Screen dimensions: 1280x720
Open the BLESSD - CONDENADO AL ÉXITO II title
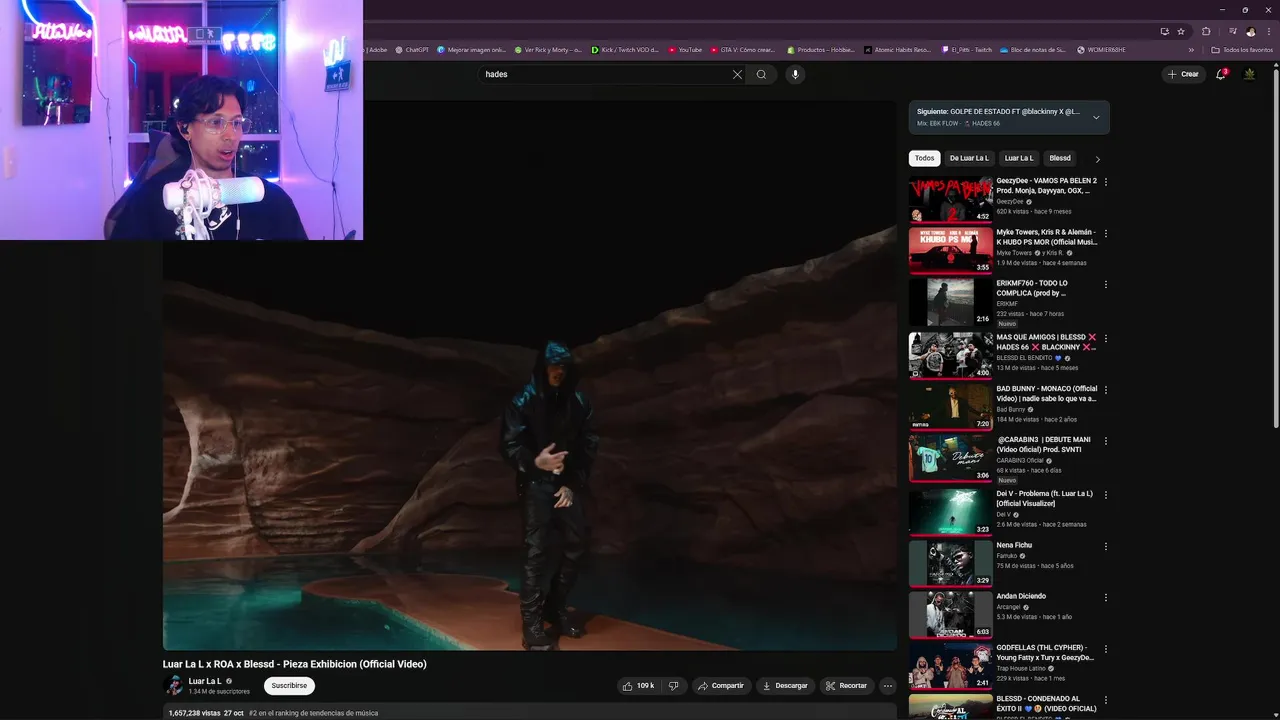(1046, 704)
